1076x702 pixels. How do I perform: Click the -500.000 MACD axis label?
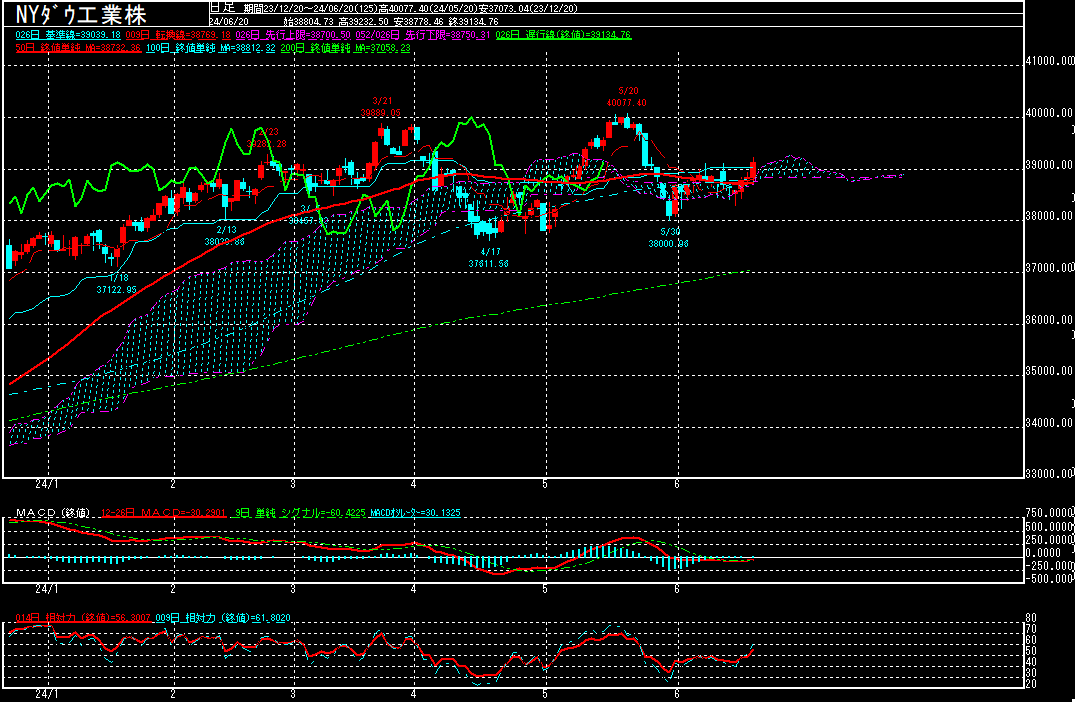coord(1049,578)
